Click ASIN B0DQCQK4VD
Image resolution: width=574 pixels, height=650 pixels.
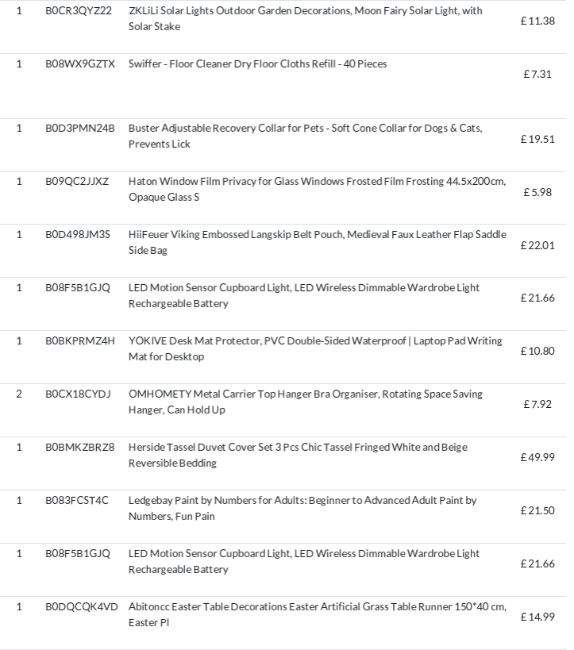(x=81, y=606)
